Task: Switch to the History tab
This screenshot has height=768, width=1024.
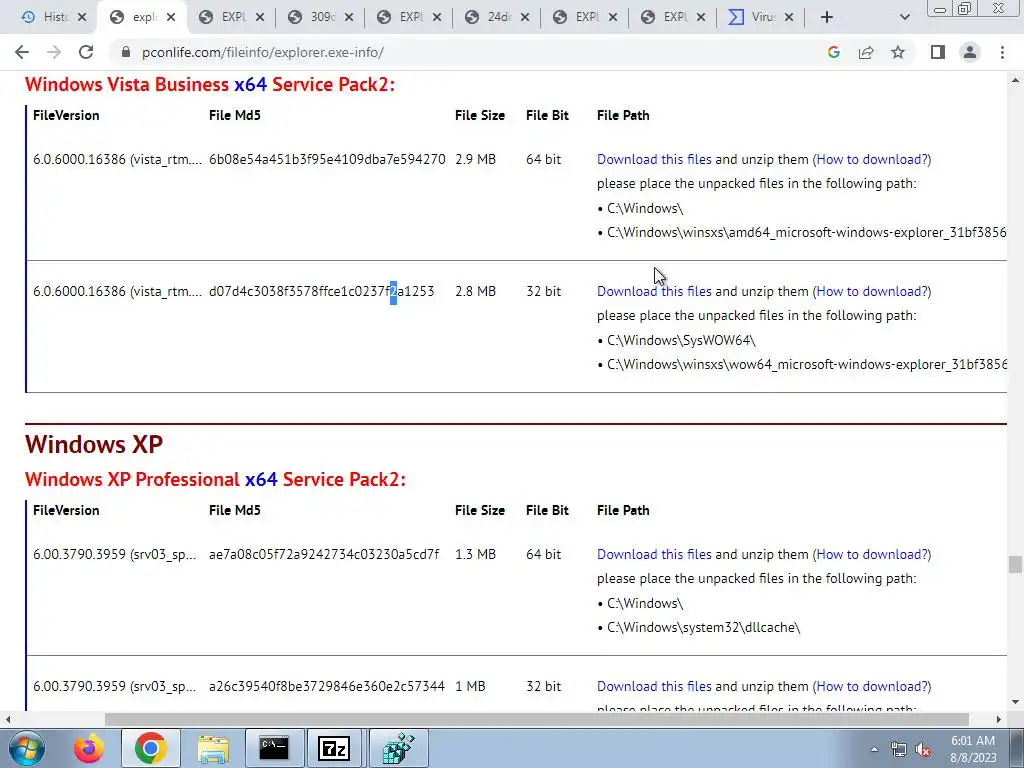Action: point(46,18)
